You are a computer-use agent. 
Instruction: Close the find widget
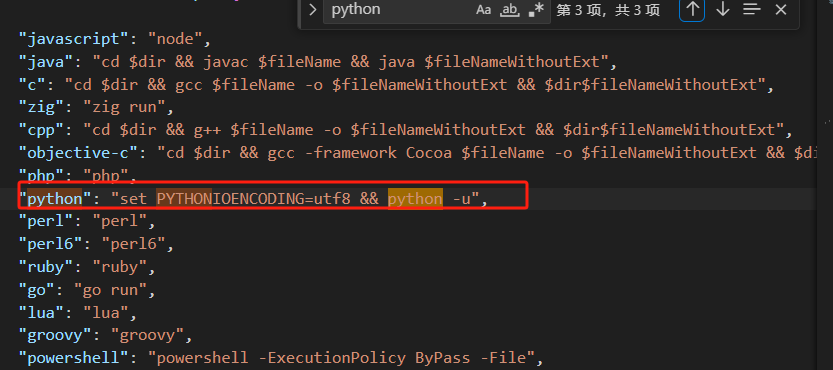781,10
